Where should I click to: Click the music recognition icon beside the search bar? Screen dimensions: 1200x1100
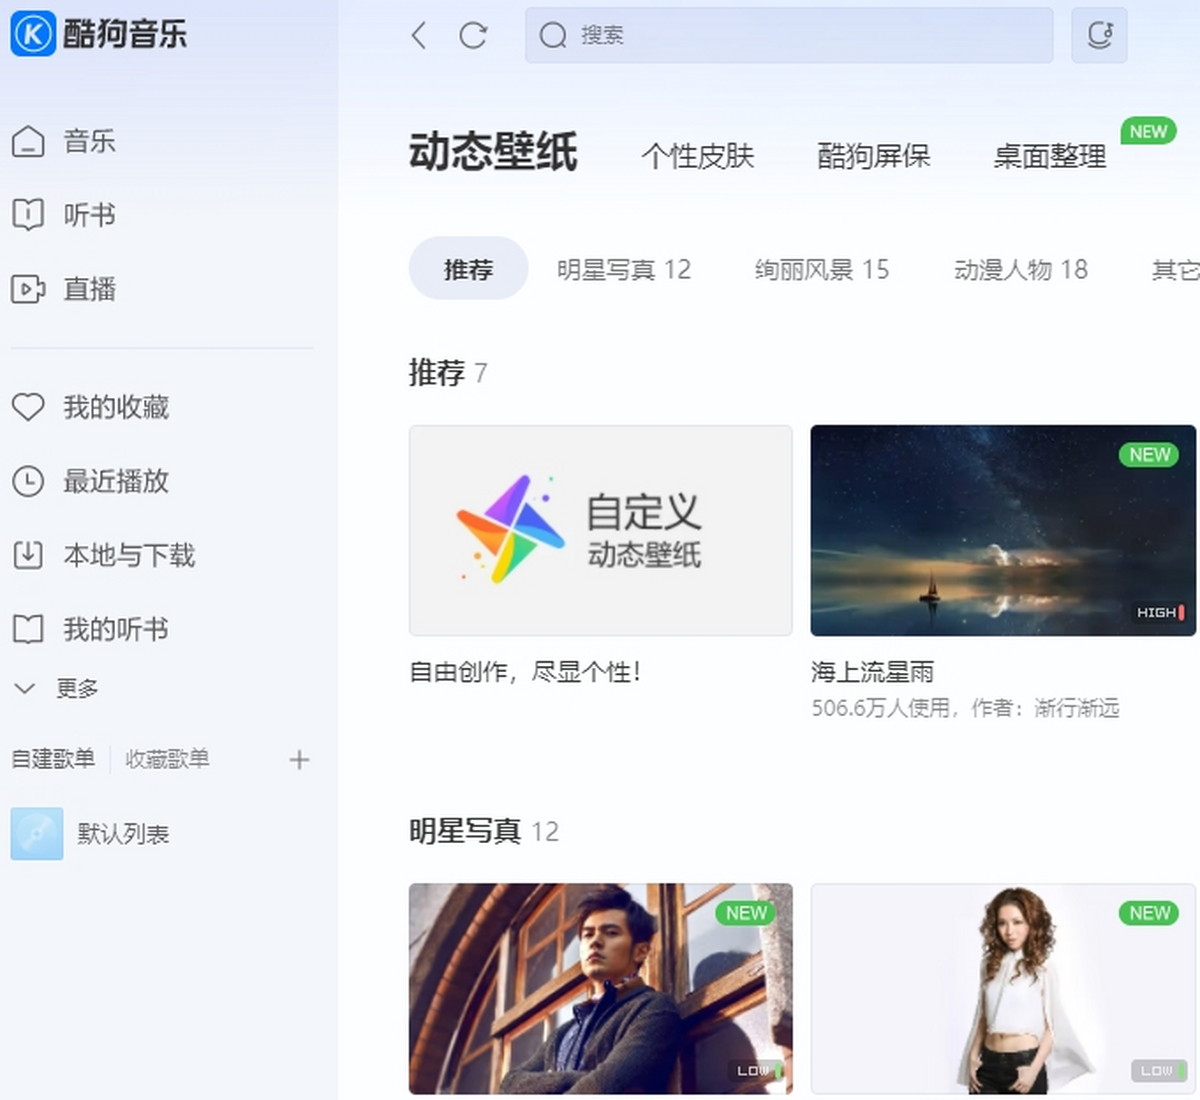tap(1099, 34)
